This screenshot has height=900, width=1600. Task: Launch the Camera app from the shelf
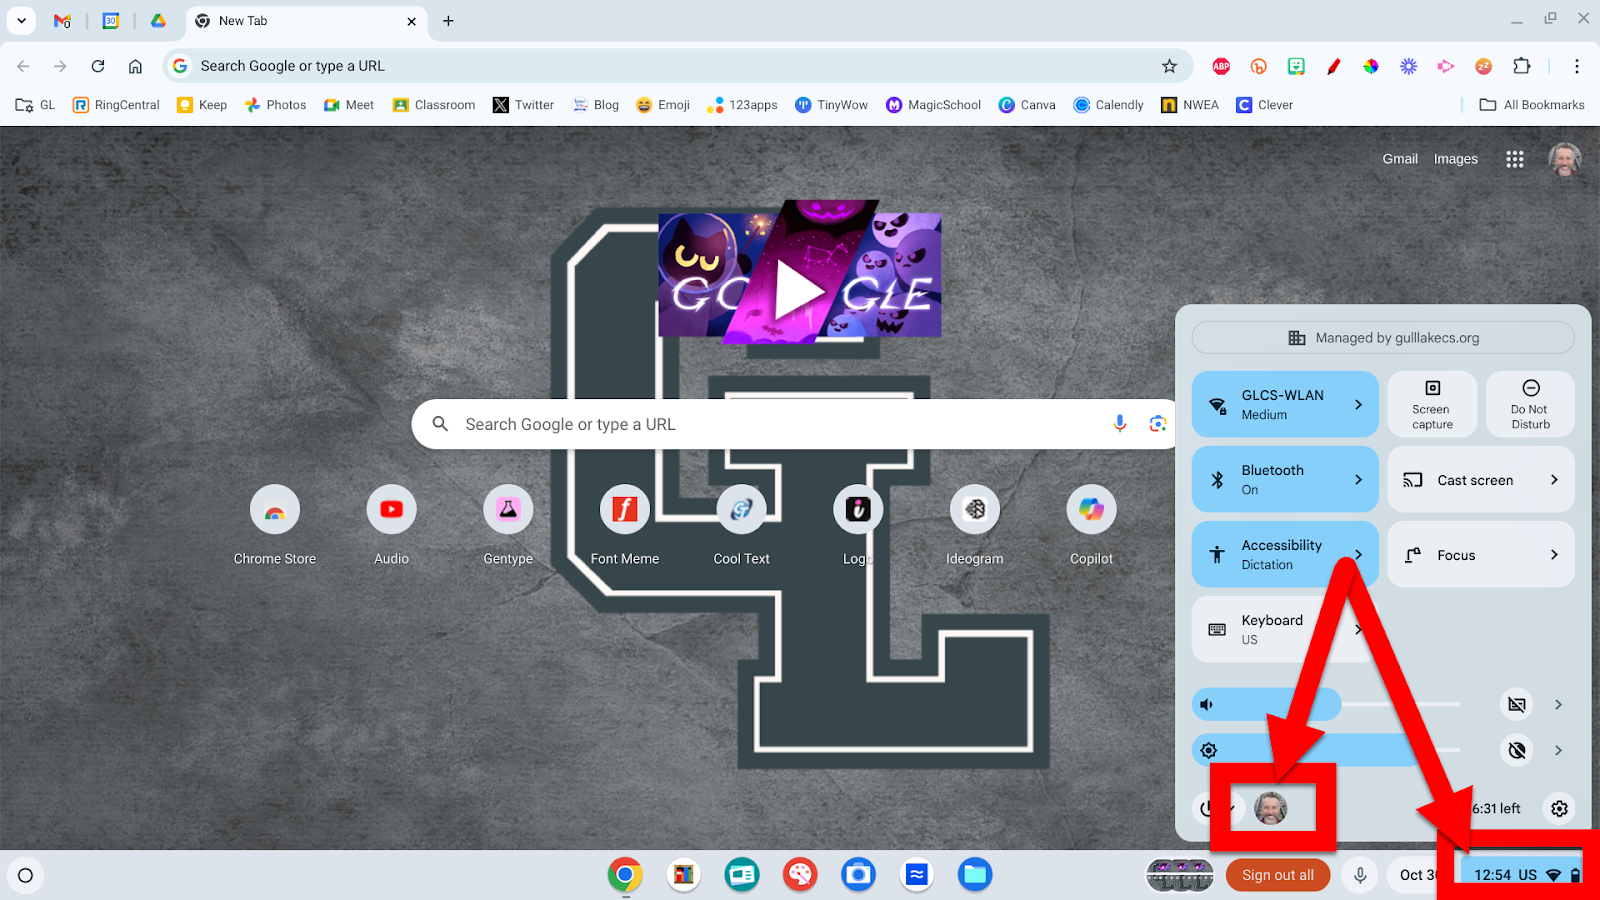tap(858, 875)
